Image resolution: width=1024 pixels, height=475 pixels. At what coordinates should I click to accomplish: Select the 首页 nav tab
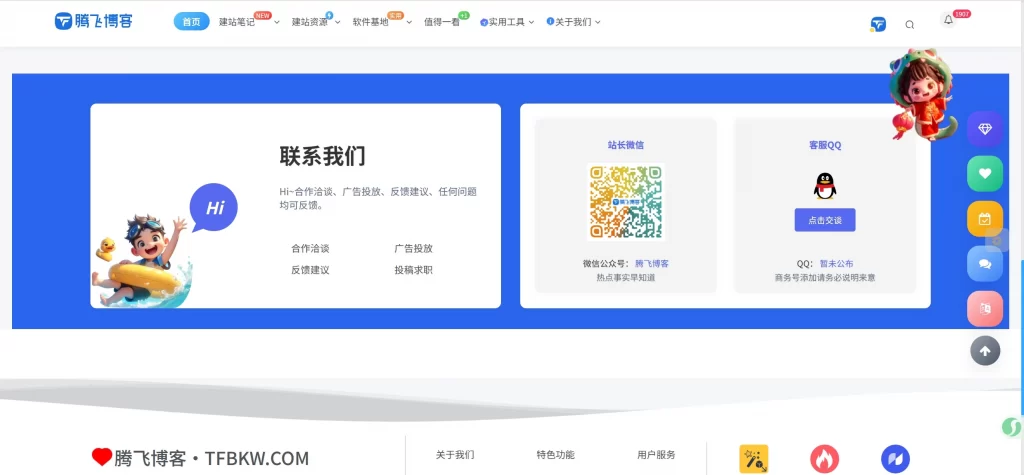191,22
